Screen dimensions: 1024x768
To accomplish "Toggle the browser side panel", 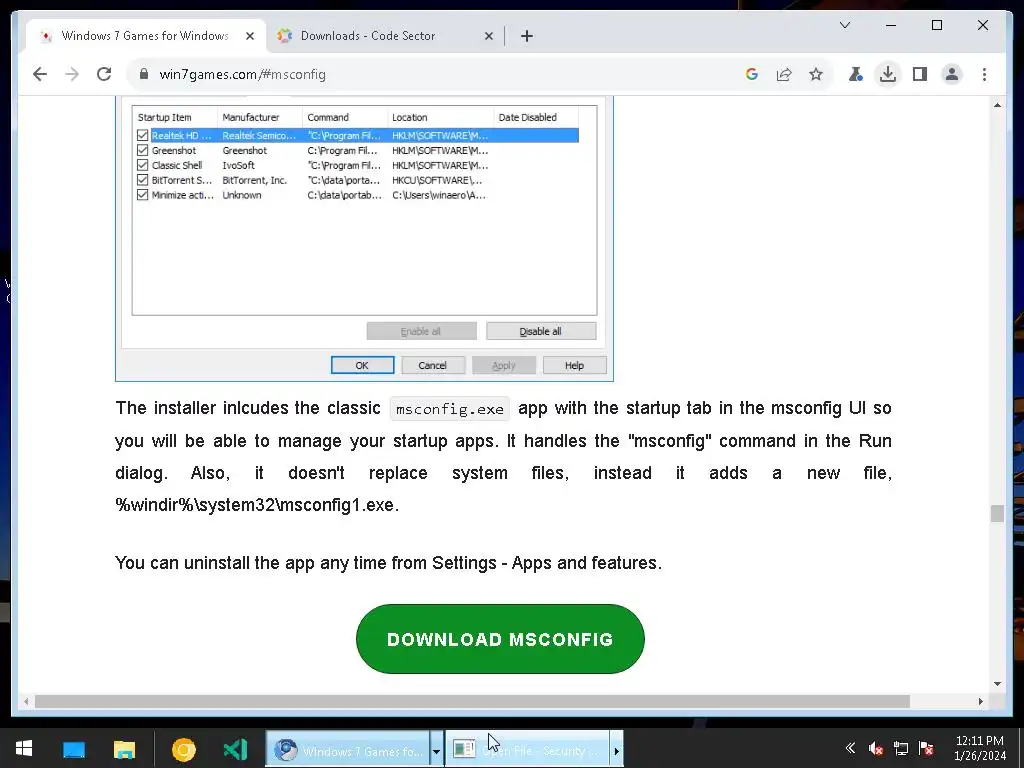I will click(x=920, y=74).
